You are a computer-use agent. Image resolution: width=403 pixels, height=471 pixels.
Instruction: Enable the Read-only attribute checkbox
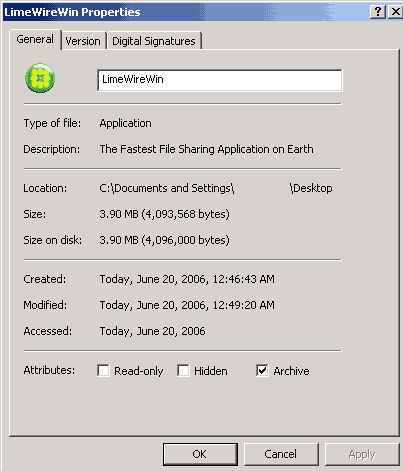[x=103, y=370]
